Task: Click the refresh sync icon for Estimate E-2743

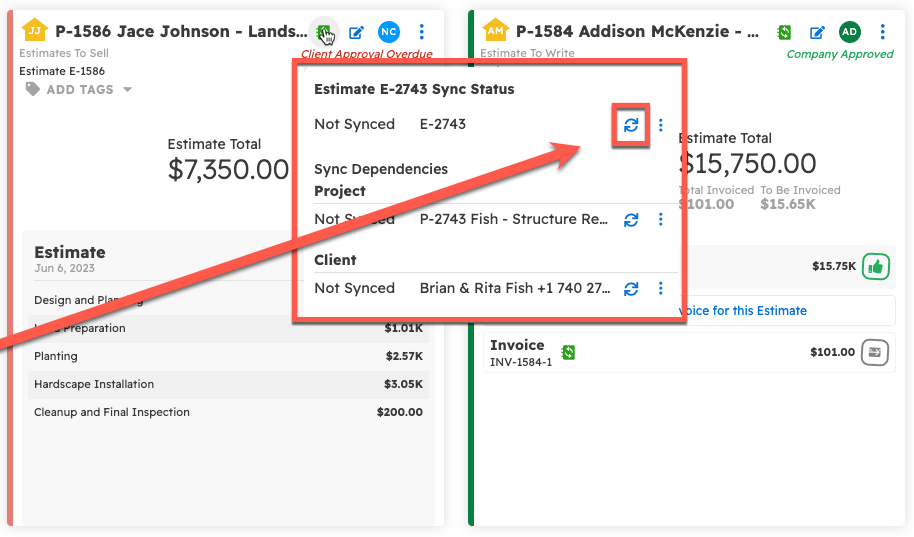Action: [631, 125]
